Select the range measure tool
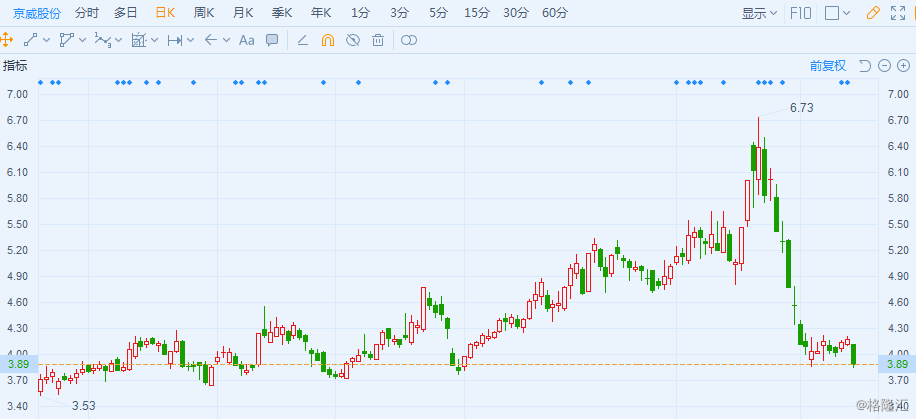Image resolution: width=916 pixels, height=419 pixels. pos(175,40)
